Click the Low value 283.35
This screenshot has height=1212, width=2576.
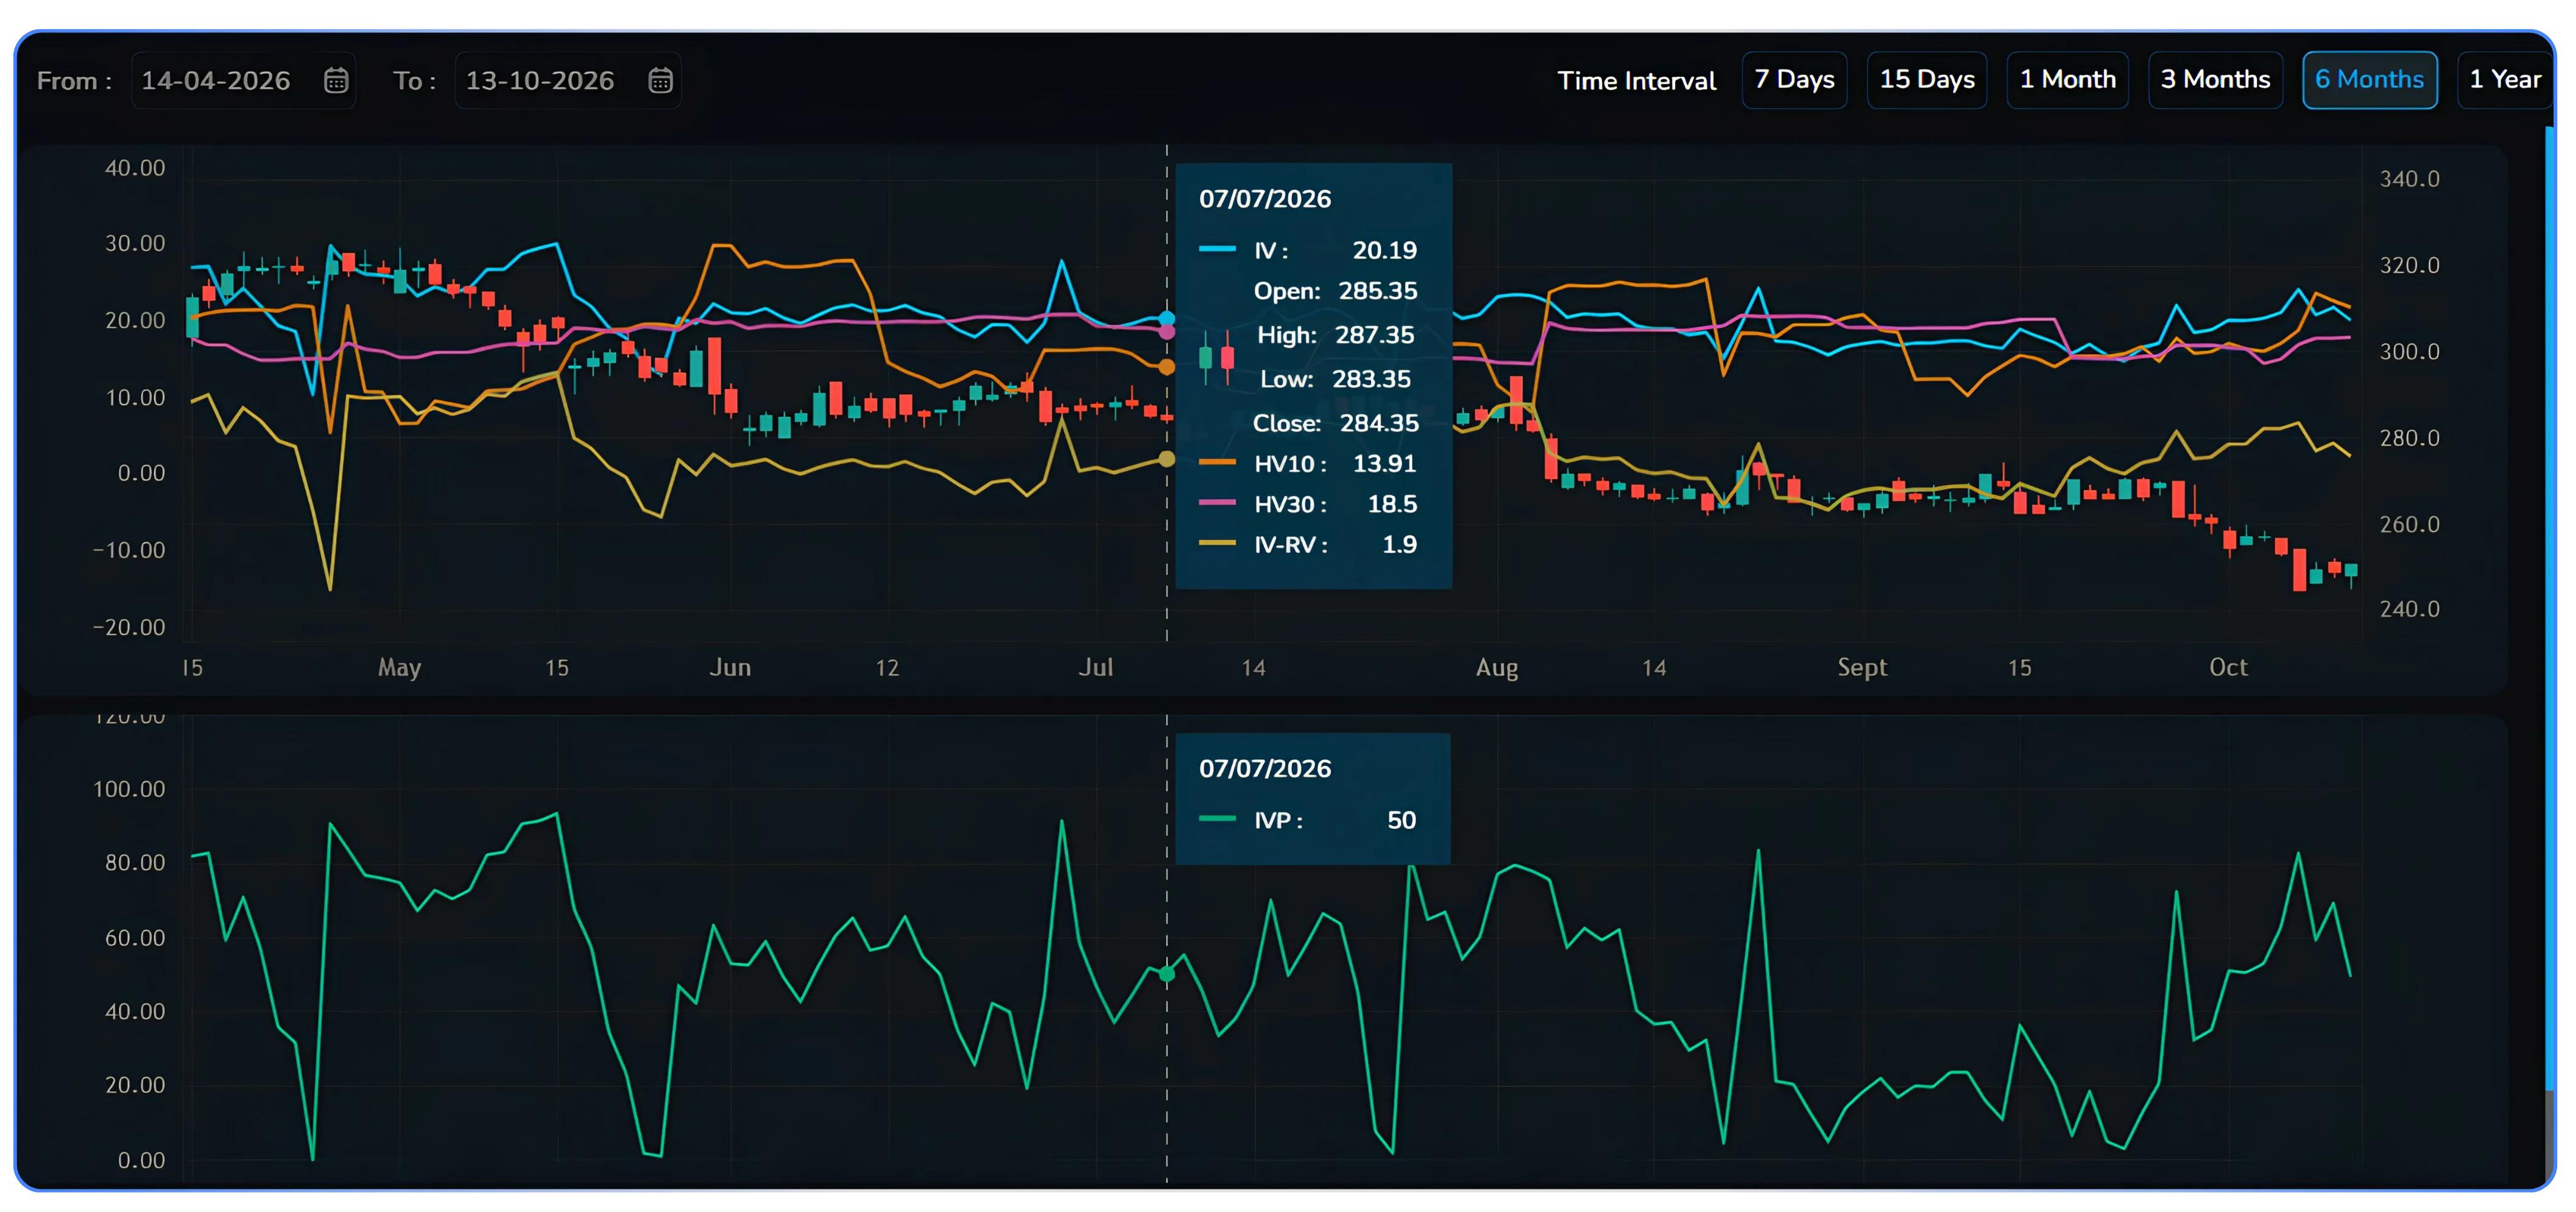[1371, 379]
